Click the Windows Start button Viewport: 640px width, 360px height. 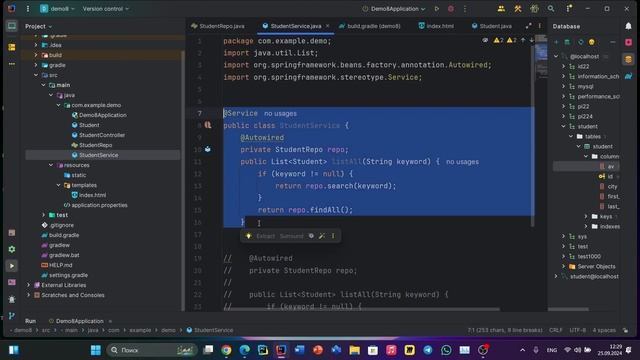click(x=96, y=350)
